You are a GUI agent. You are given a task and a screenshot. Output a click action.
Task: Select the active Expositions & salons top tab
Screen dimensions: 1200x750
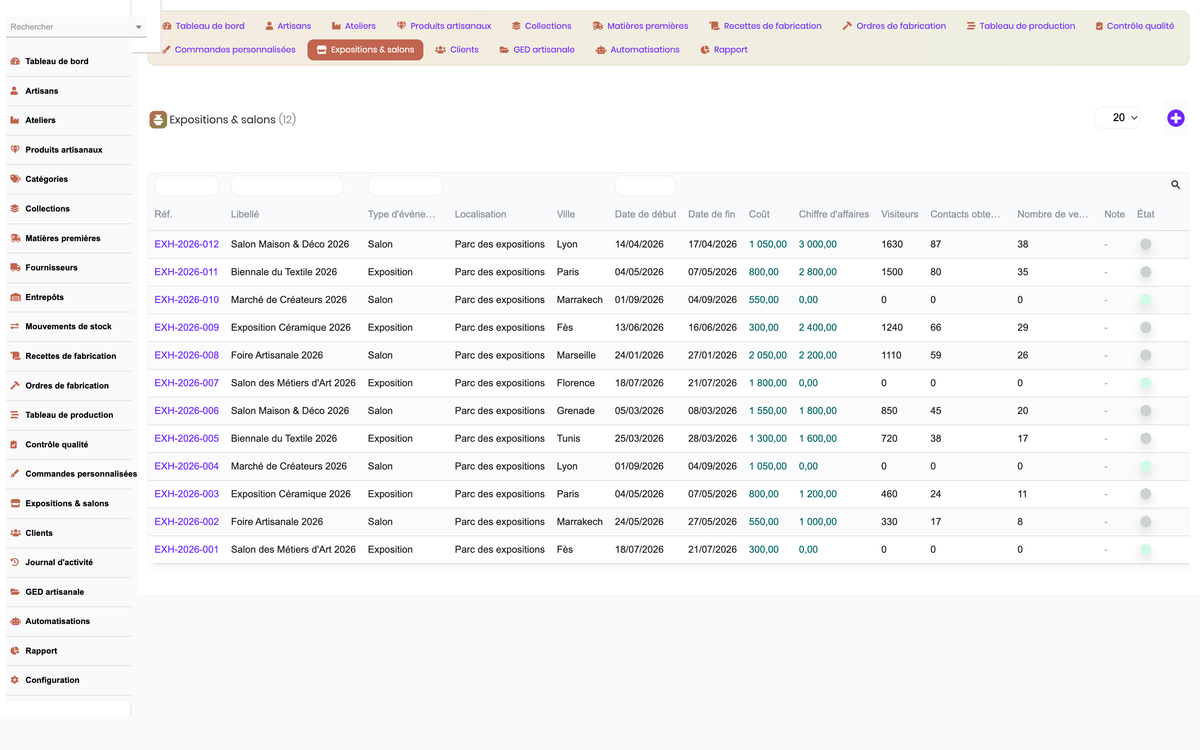click(x=365, y=50)
